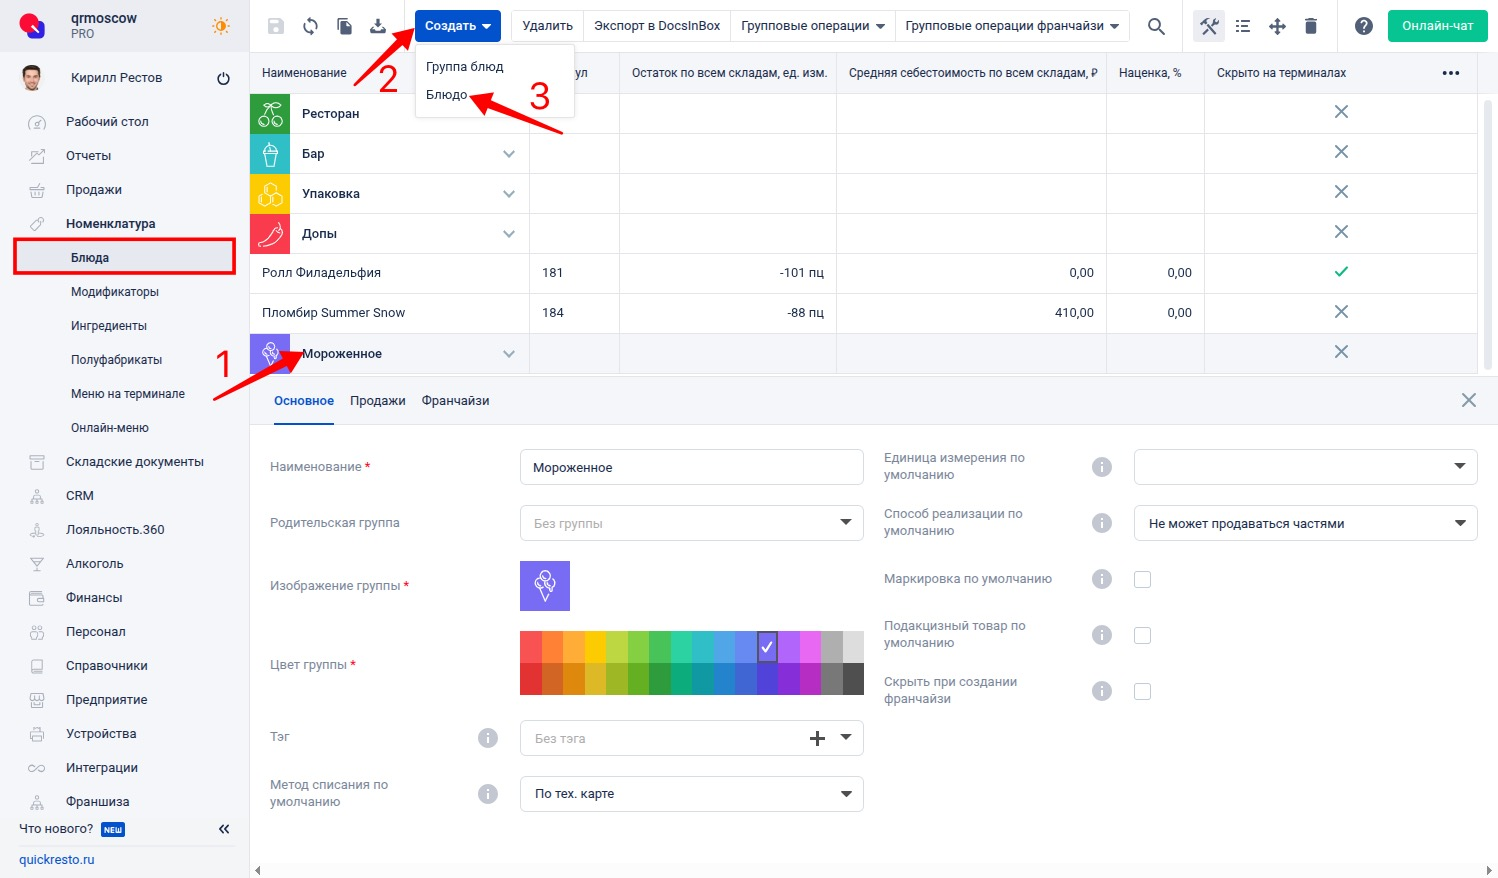Click the plus icon in Тэг field
This screenshot has height=878, width=1498.
[817, 738]
